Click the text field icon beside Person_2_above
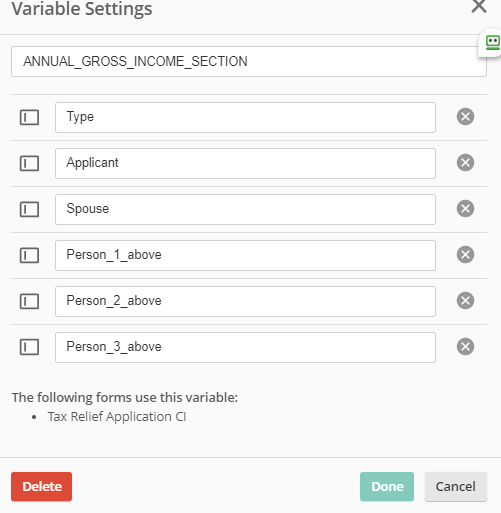 pyautogui.click(x=29, y=301)
